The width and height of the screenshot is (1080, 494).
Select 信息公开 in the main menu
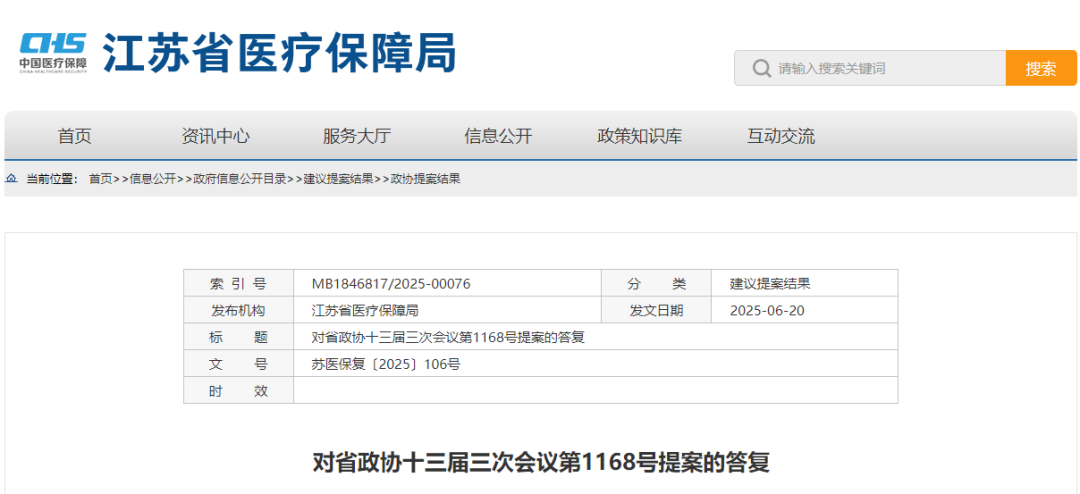498,136
